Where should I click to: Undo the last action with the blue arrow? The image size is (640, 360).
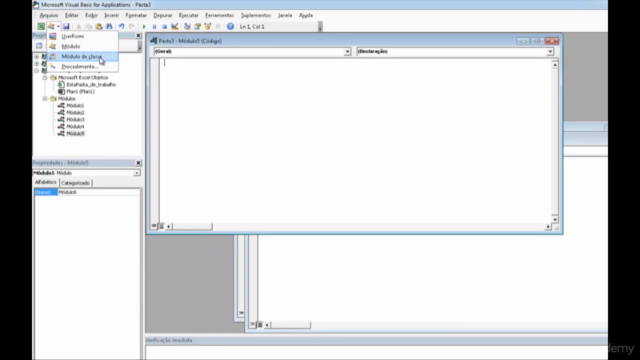point(122,27)
